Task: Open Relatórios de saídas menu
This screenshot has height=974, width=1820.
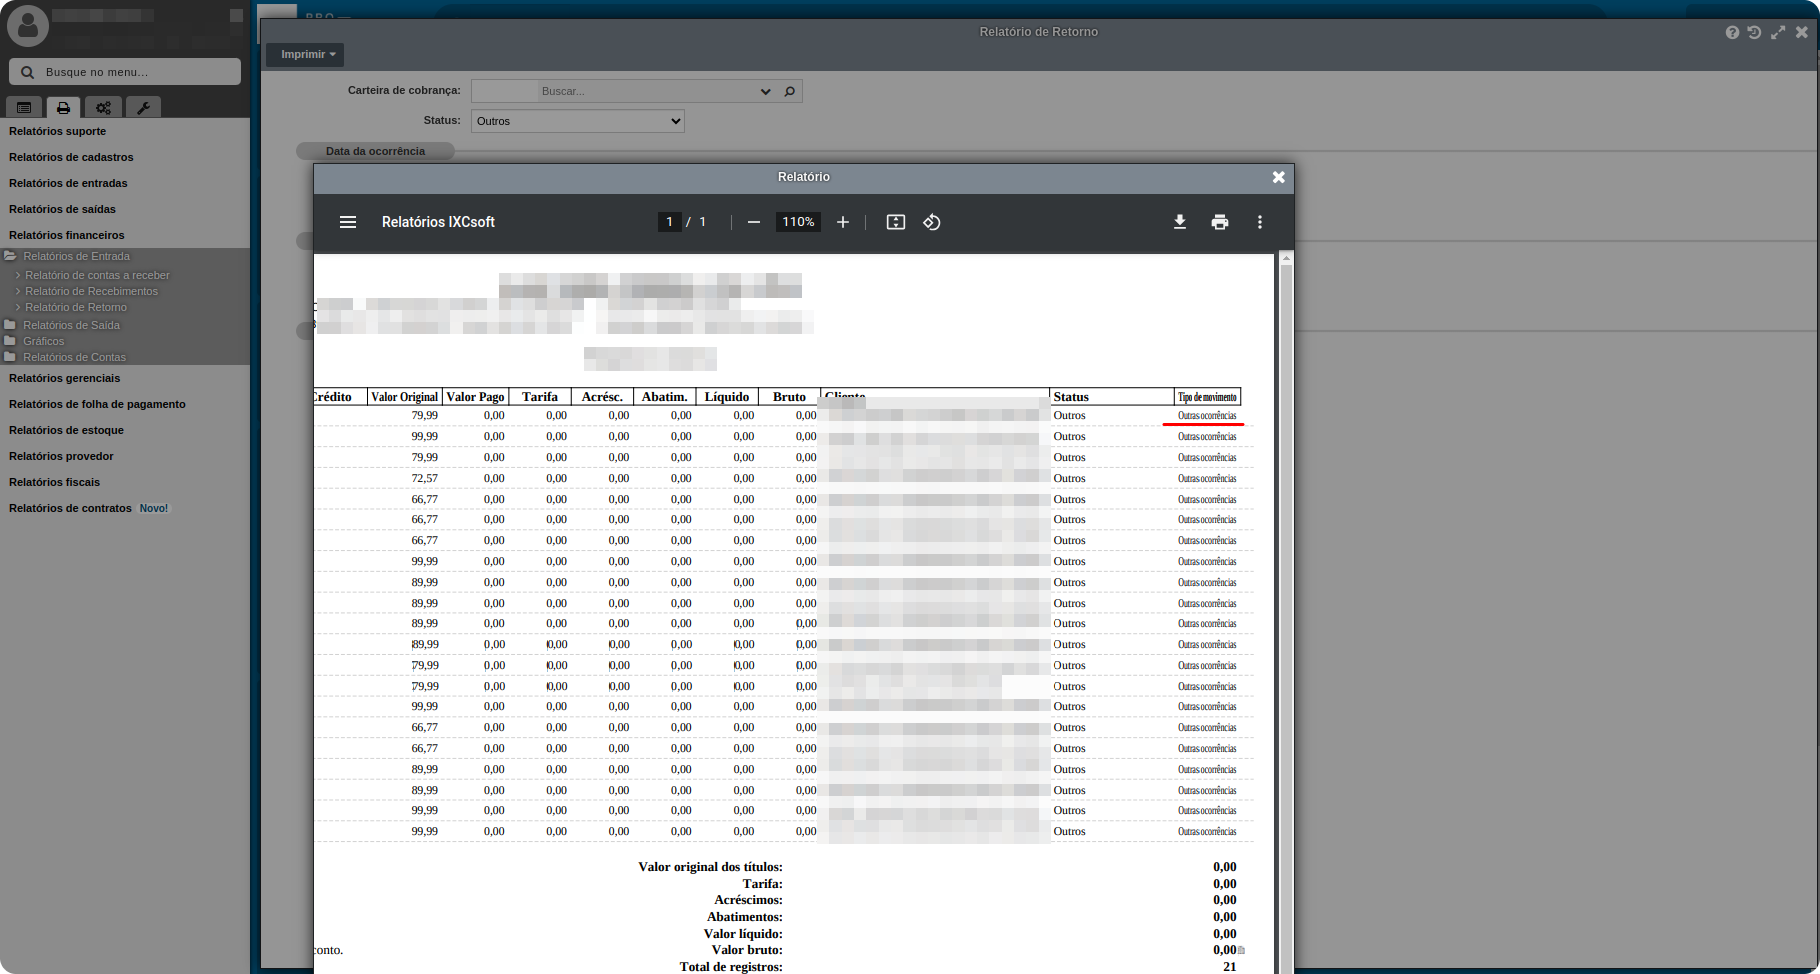Action: pyautogui.click(x=62, y=209)
